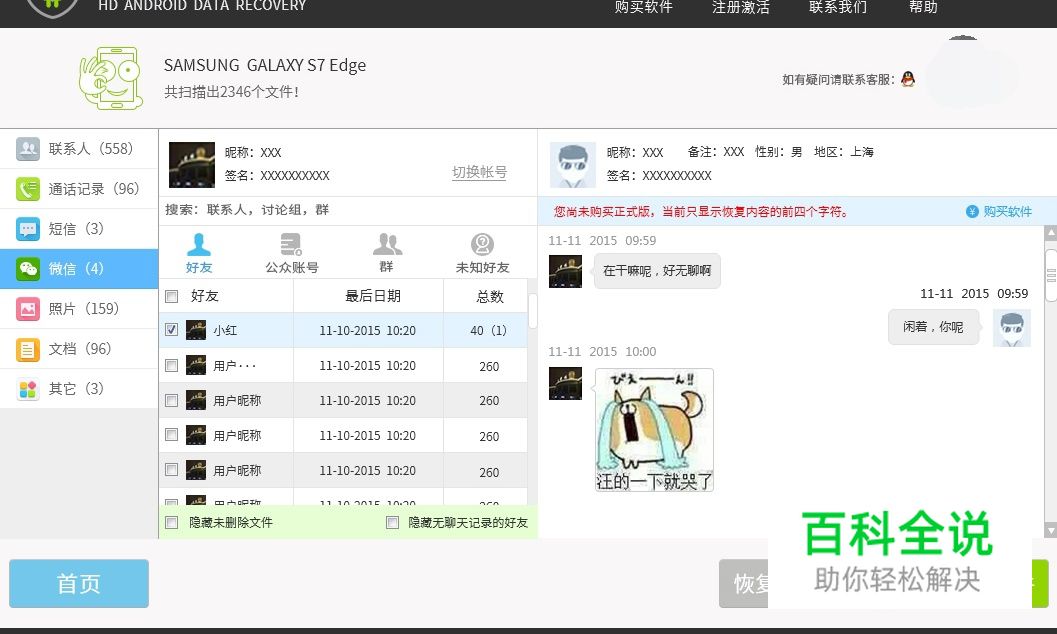Check the first 用户昵称 row checkbox

tap(172, 400)
